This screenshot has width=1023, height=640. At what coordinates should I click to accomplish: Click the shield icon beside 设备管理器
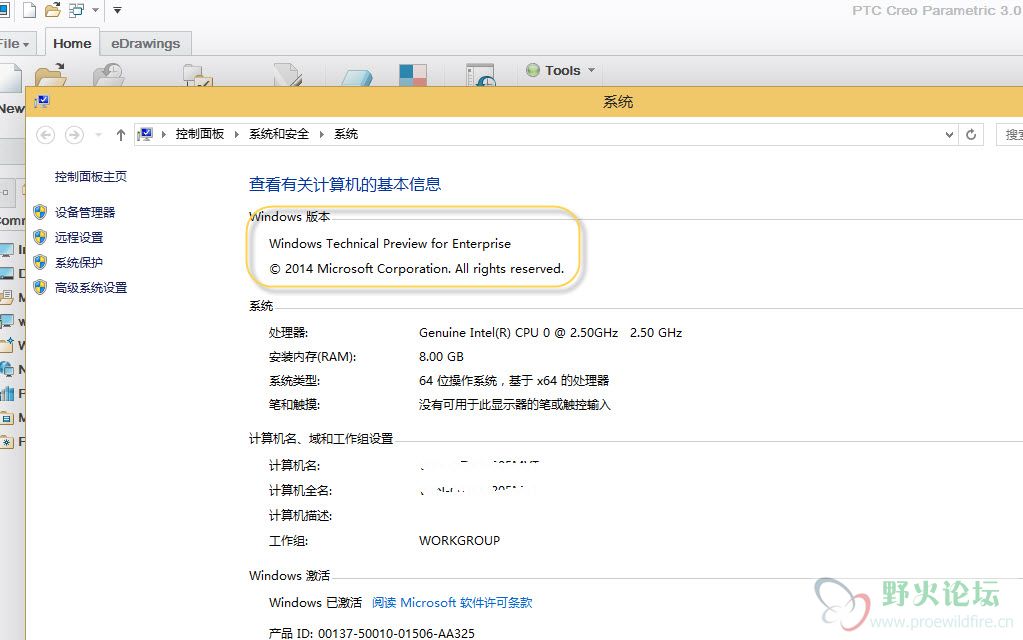coord(40,212)
